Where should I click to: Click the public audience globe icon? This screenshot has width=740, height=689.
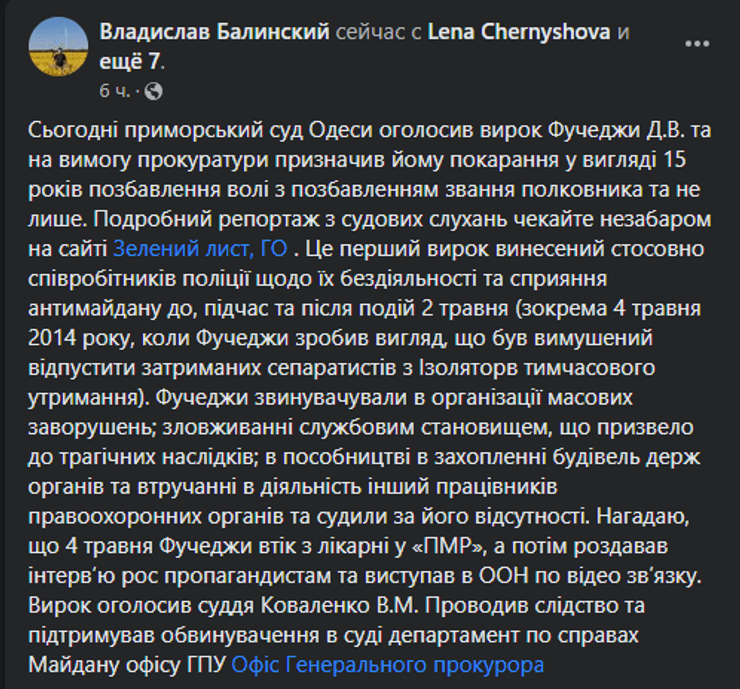tap(153, 91)
